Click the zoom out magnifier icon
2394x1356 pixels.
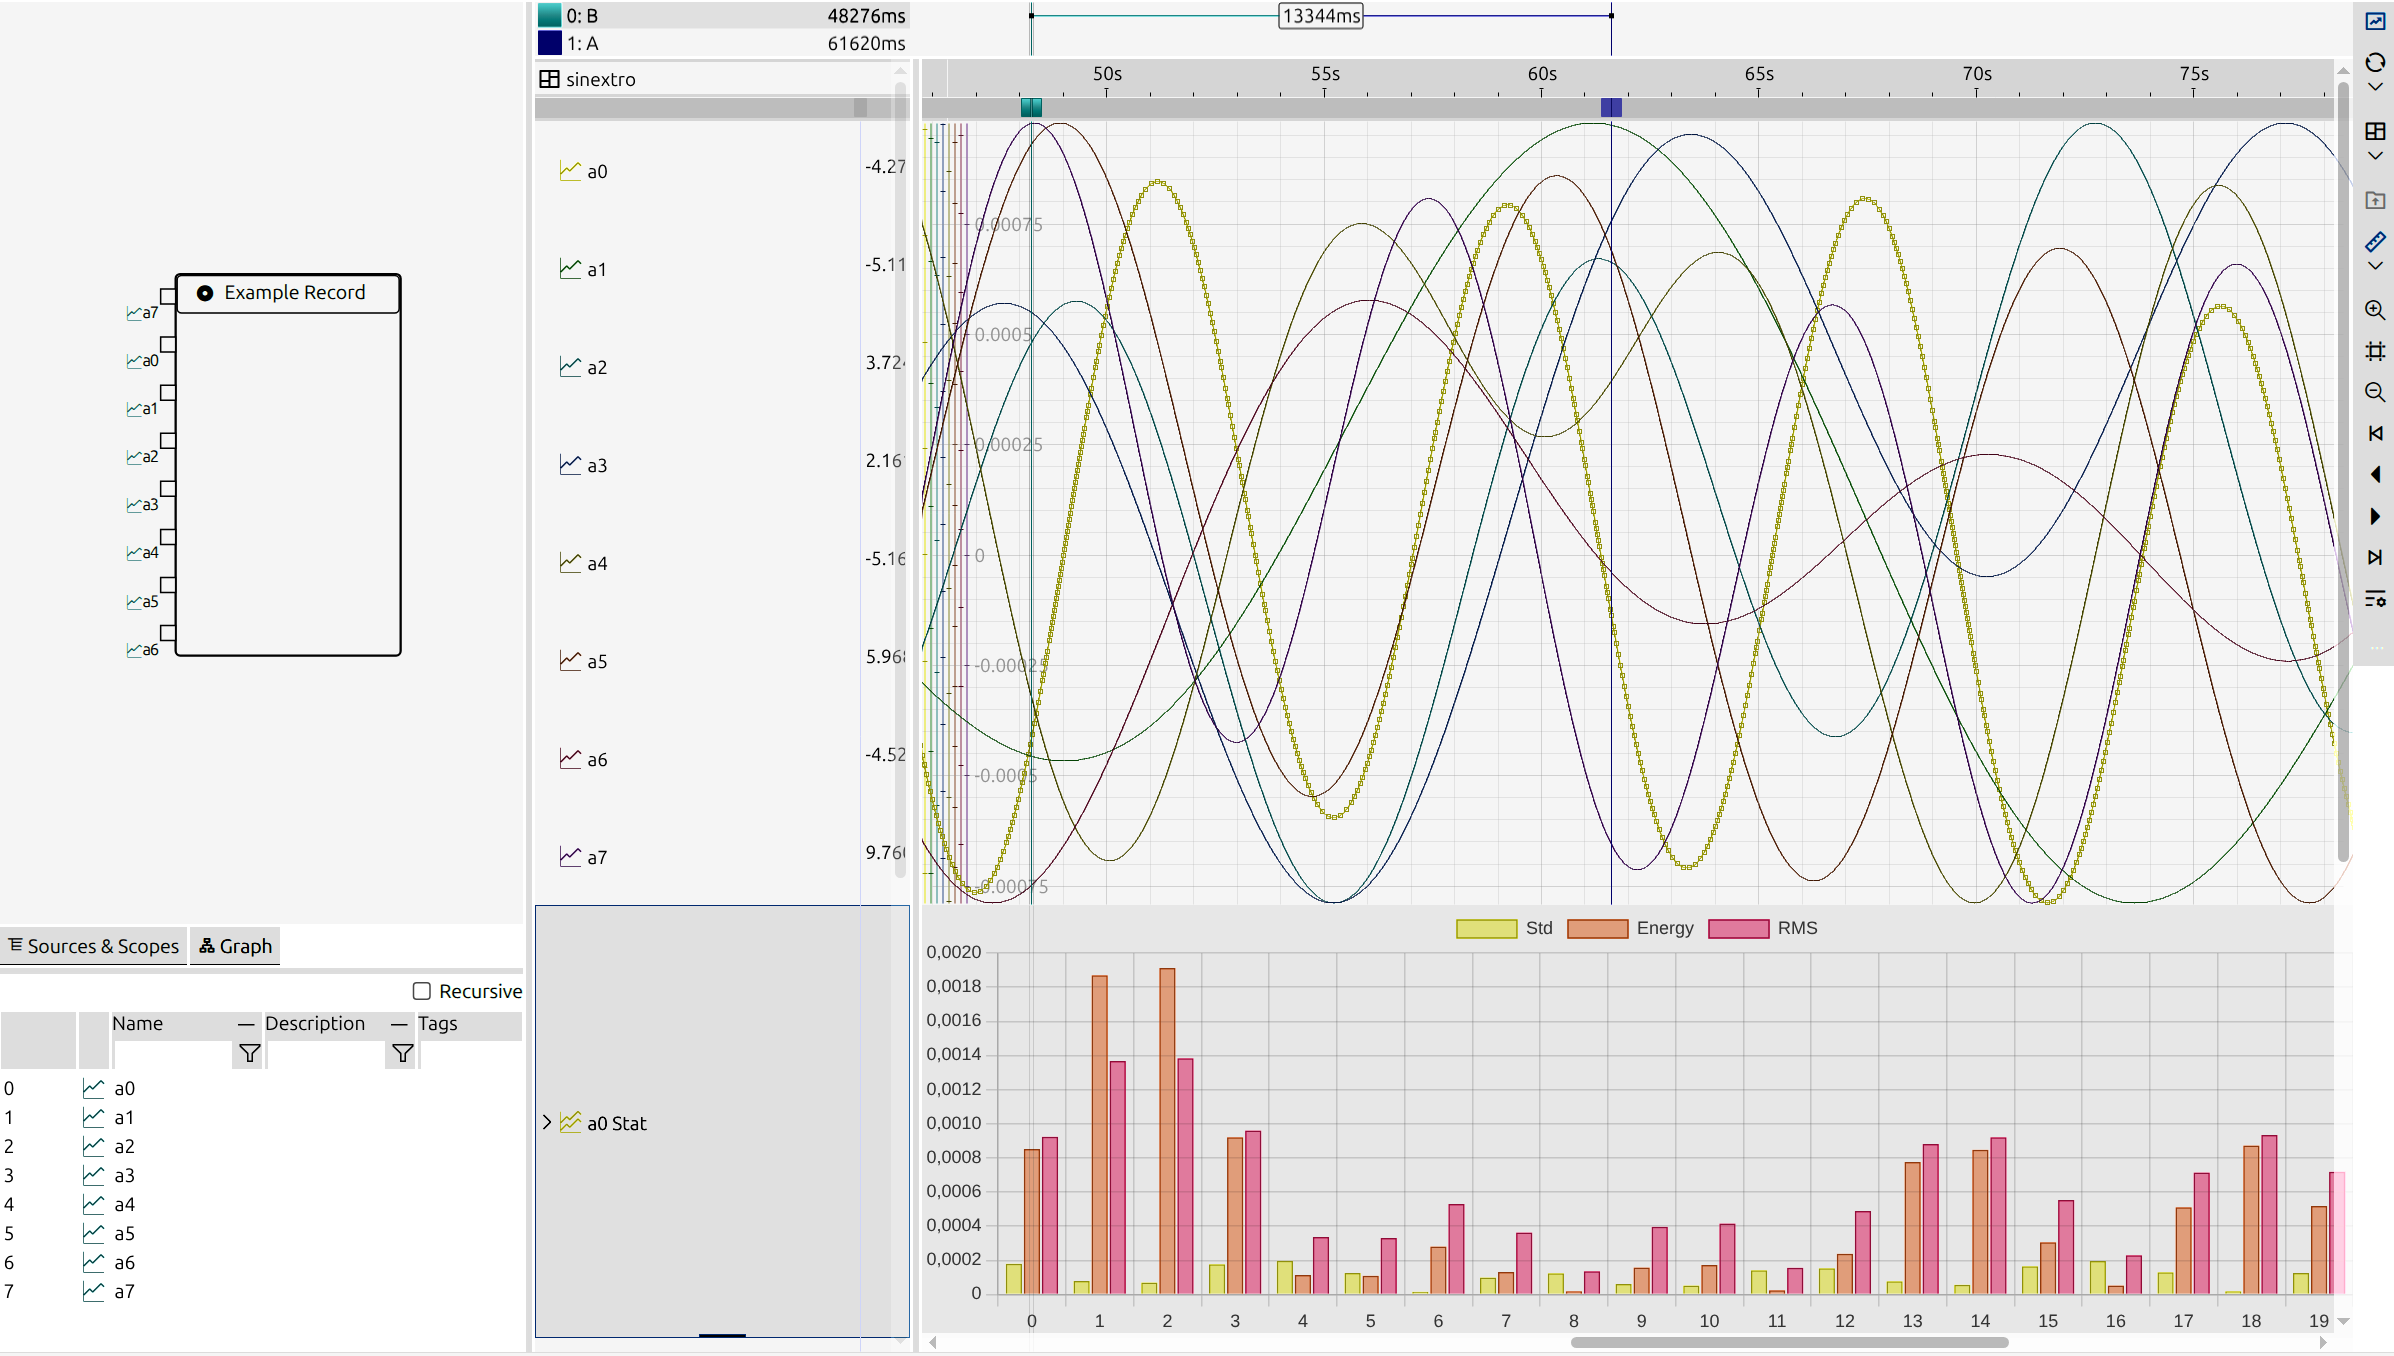(x=2375, y=392)
